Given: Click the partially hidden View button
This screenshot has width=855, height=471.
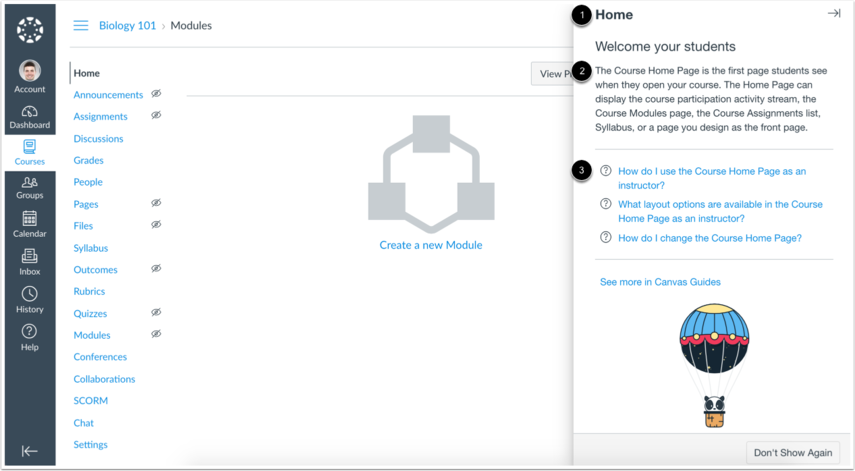Looking at the screenshot, I should (x=552, y=74).
